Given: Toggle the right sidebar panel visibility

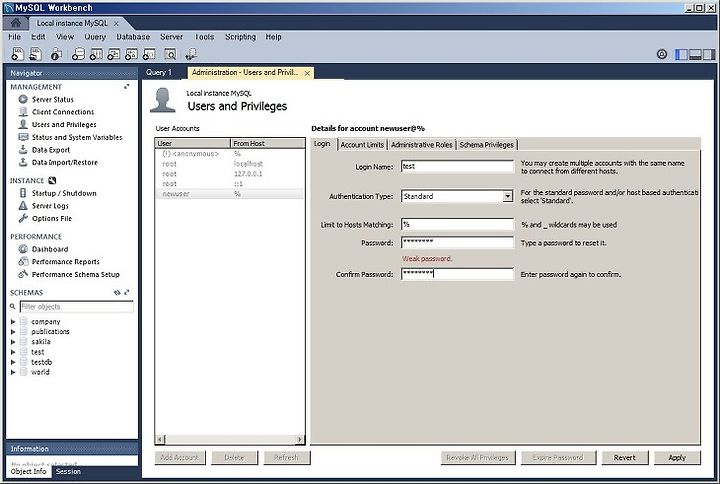Looking at the screenshot, I should 709,54.
